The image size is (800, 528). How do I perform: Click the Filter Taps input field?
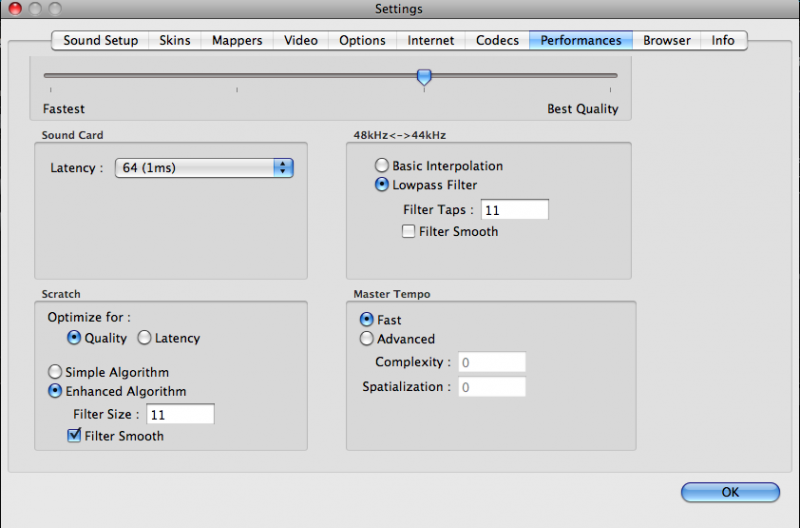pos(514,210)
